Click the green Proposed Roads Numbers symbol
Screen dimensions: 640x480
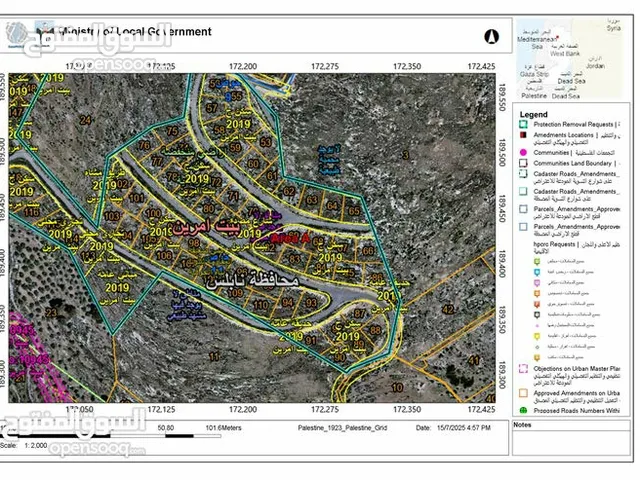[x=523, y=411]
